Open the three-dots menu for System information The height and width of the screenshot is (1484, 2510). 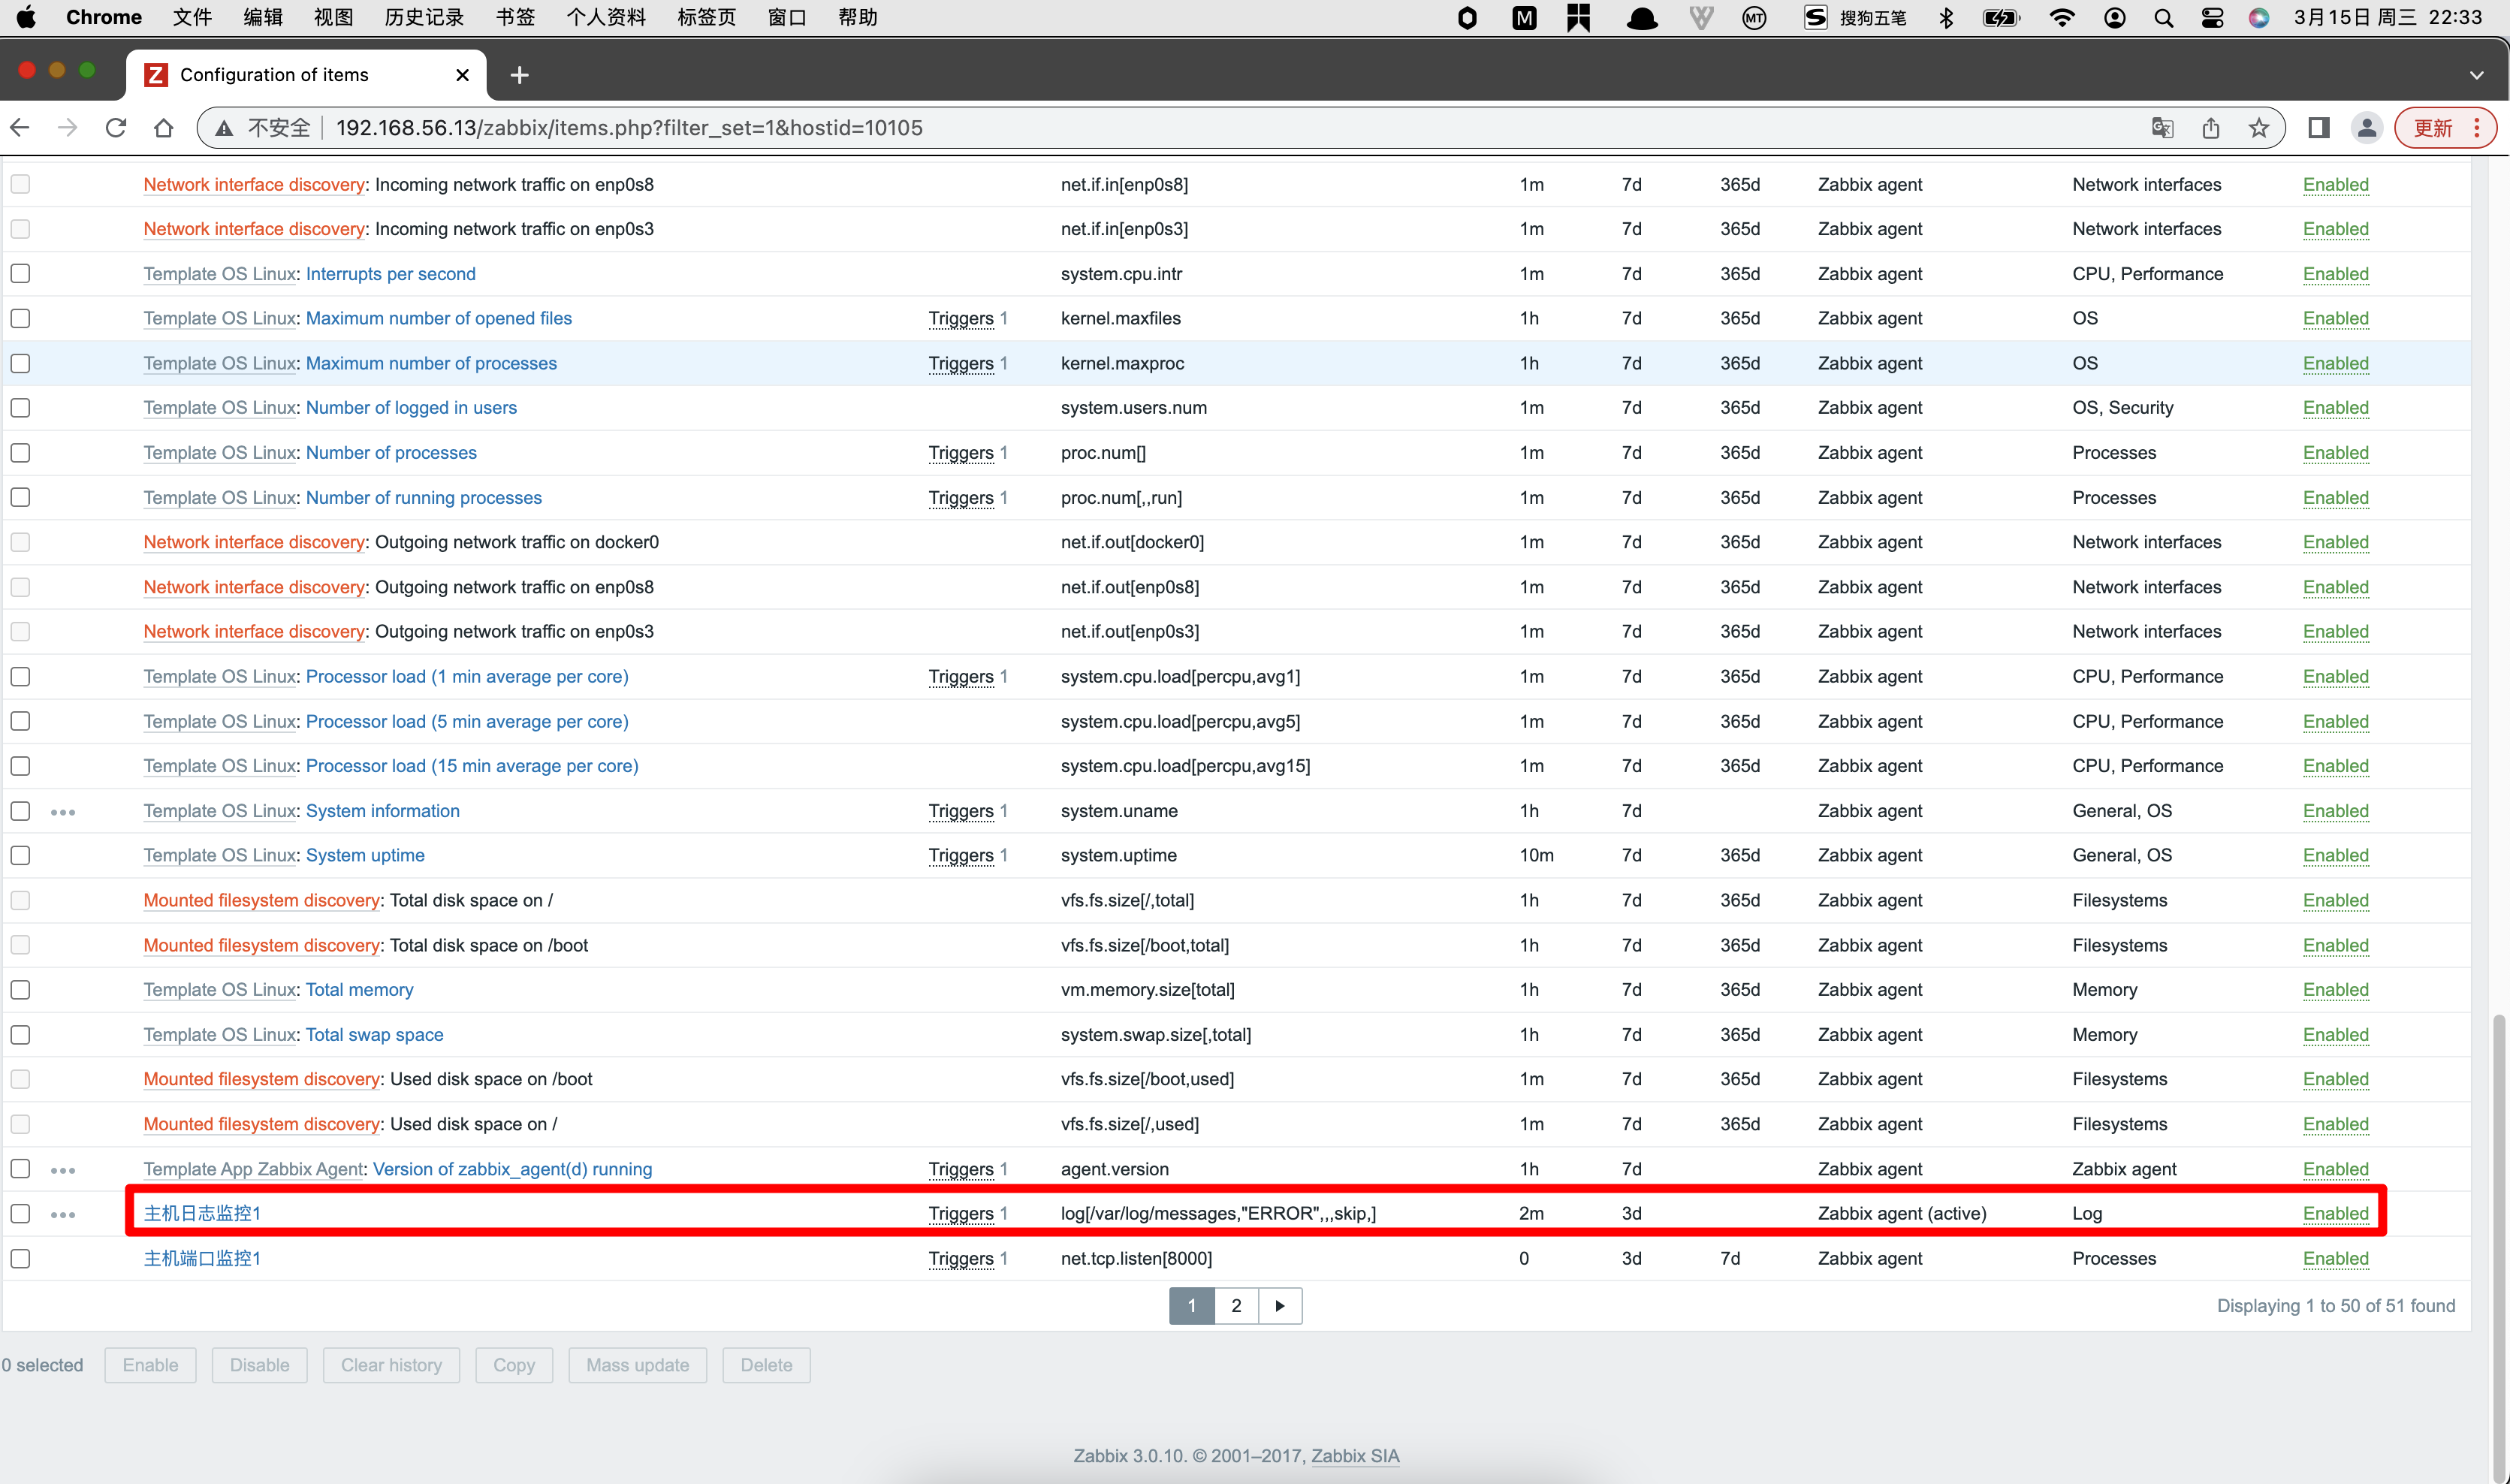63,812
